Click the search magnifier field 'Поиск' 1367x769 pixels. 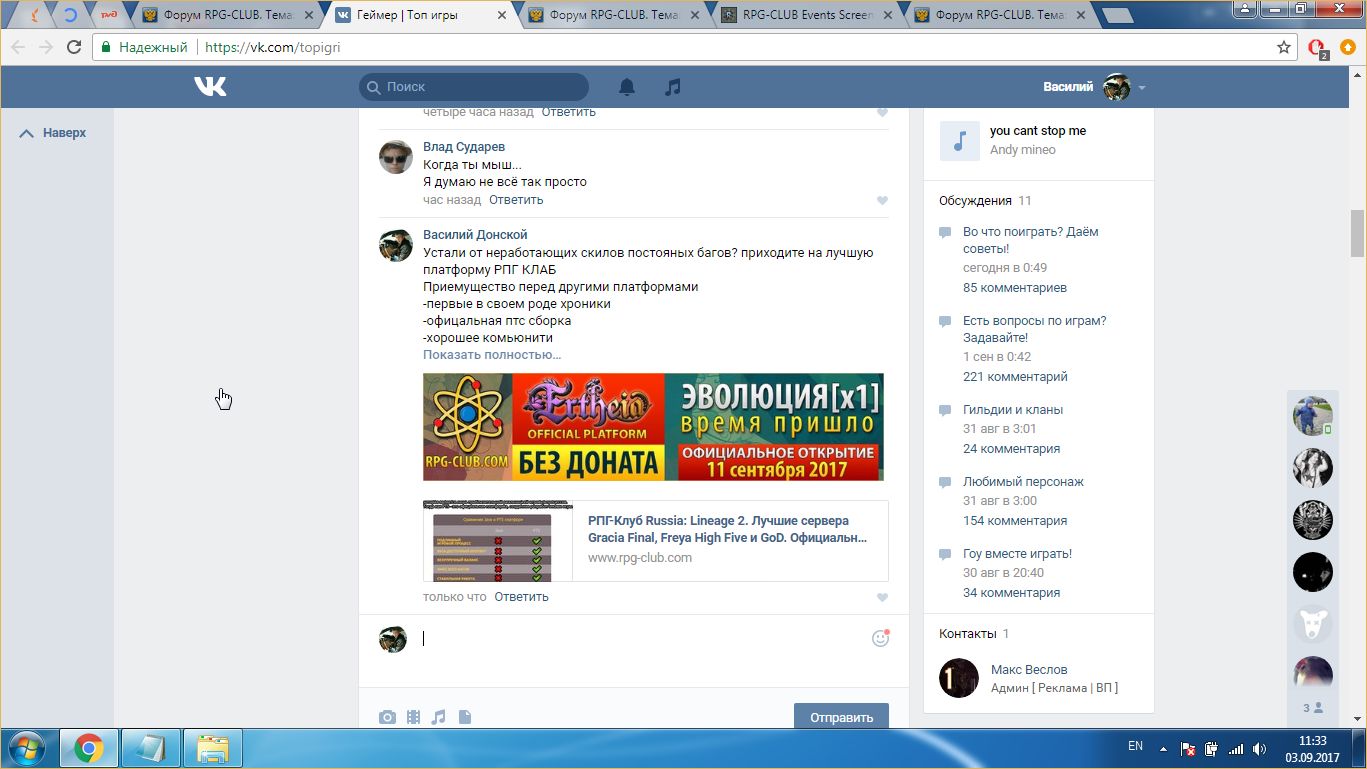pos(474,87)
